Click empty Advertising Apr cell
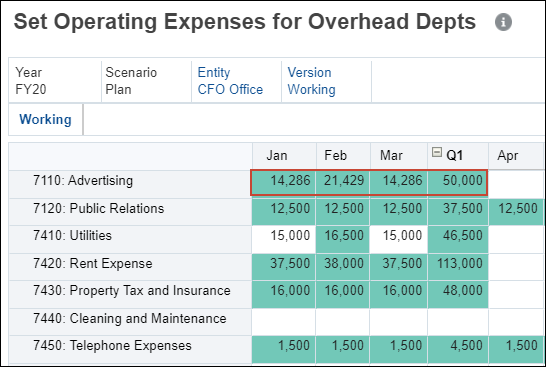The width and height of the screenshot is (546, 367). click(517, 184)
